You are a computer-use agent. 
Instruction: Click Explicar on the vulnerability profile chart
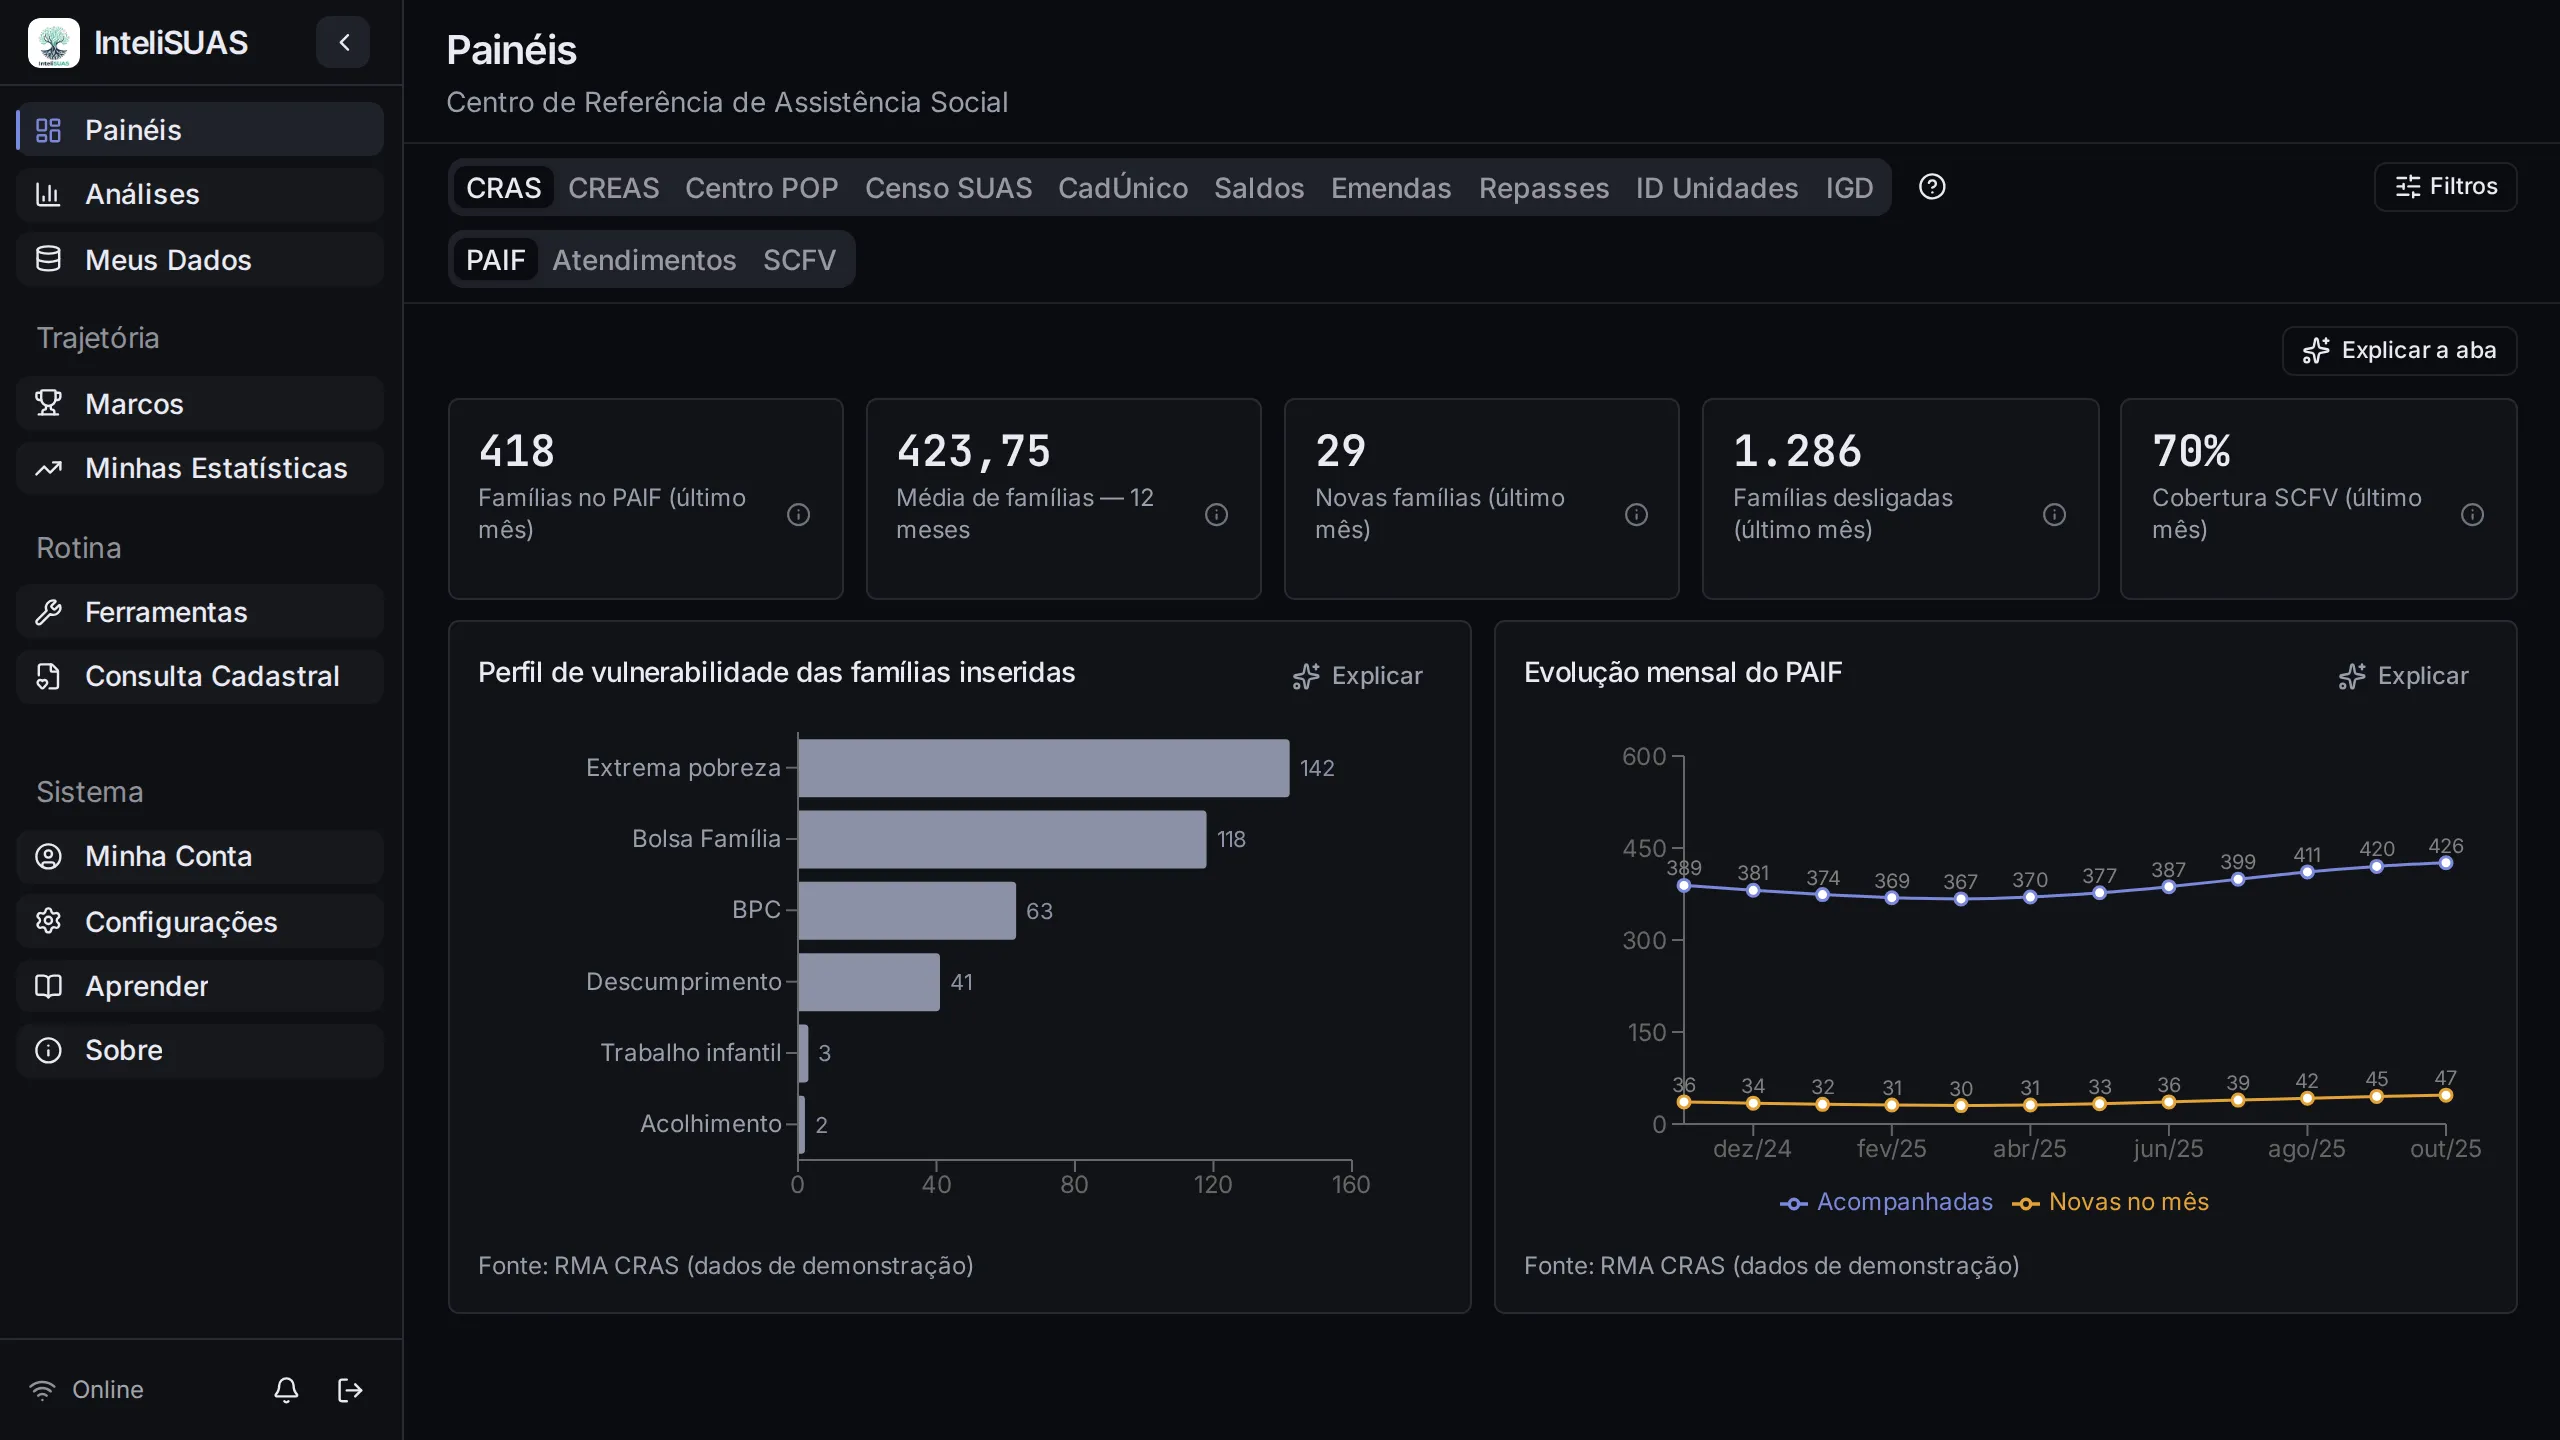tap(1357, 676)
